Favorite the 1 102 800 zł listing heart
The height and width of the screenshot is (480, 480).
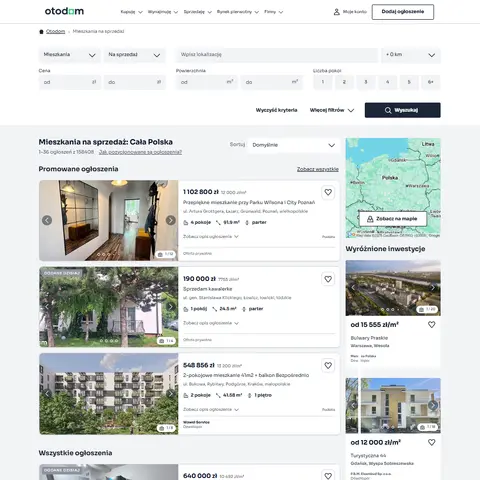[x=328, y=192]
